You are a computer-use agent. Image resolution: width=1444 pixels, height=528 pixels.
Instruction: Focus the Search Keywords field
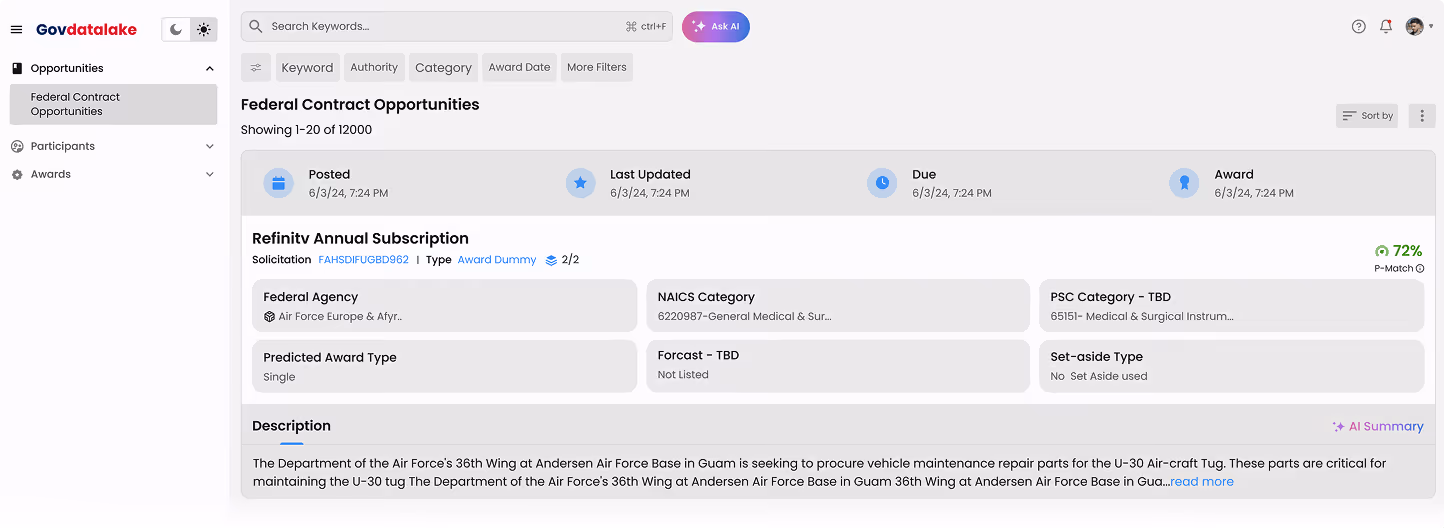[x=457, y=26]
